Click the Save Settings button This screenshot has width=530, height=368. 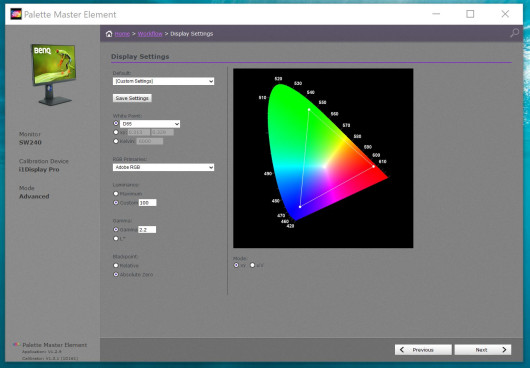click(132, 98)
